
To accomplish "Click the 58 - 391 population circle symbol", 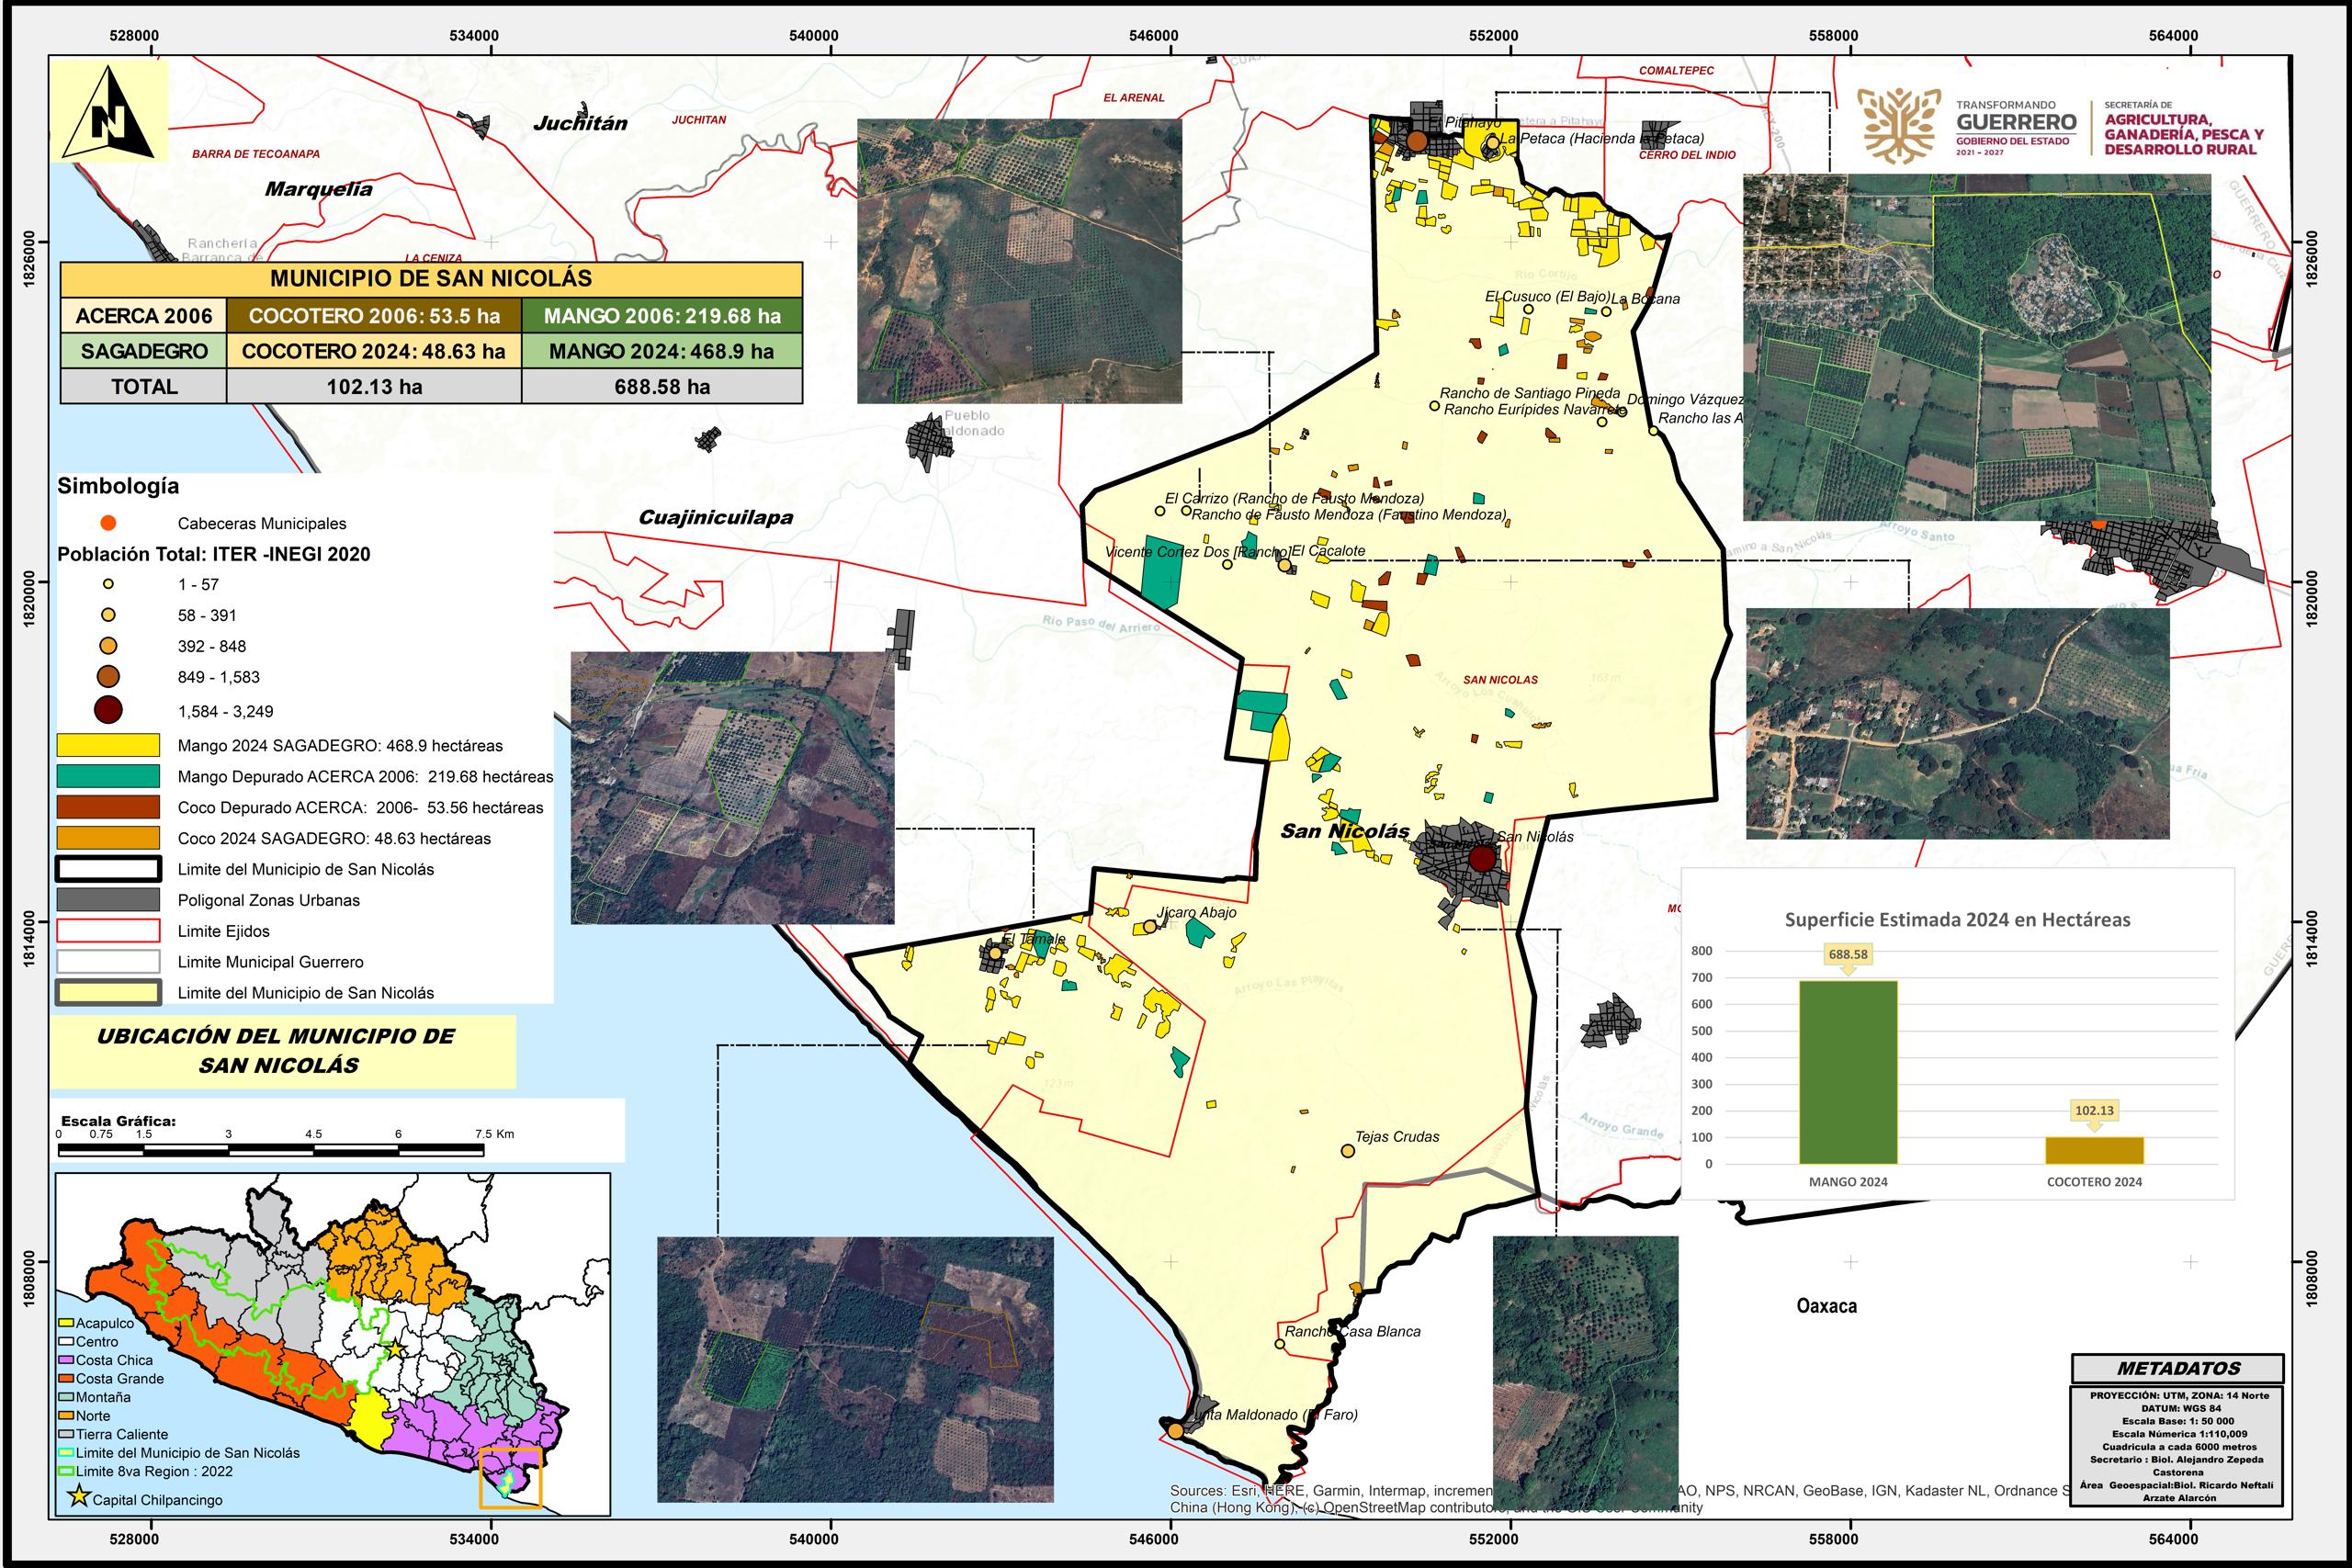I will point(108,615).
